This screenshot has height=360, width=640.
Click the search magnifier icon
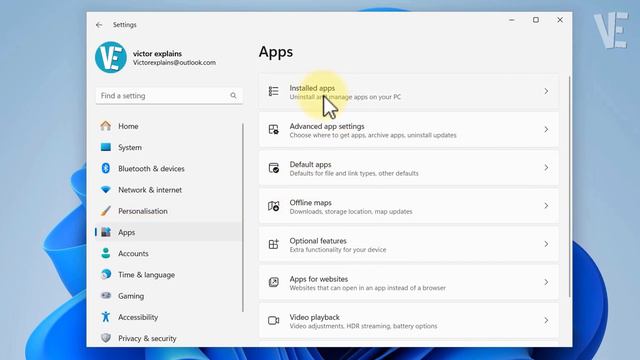(x=233, y=96)
